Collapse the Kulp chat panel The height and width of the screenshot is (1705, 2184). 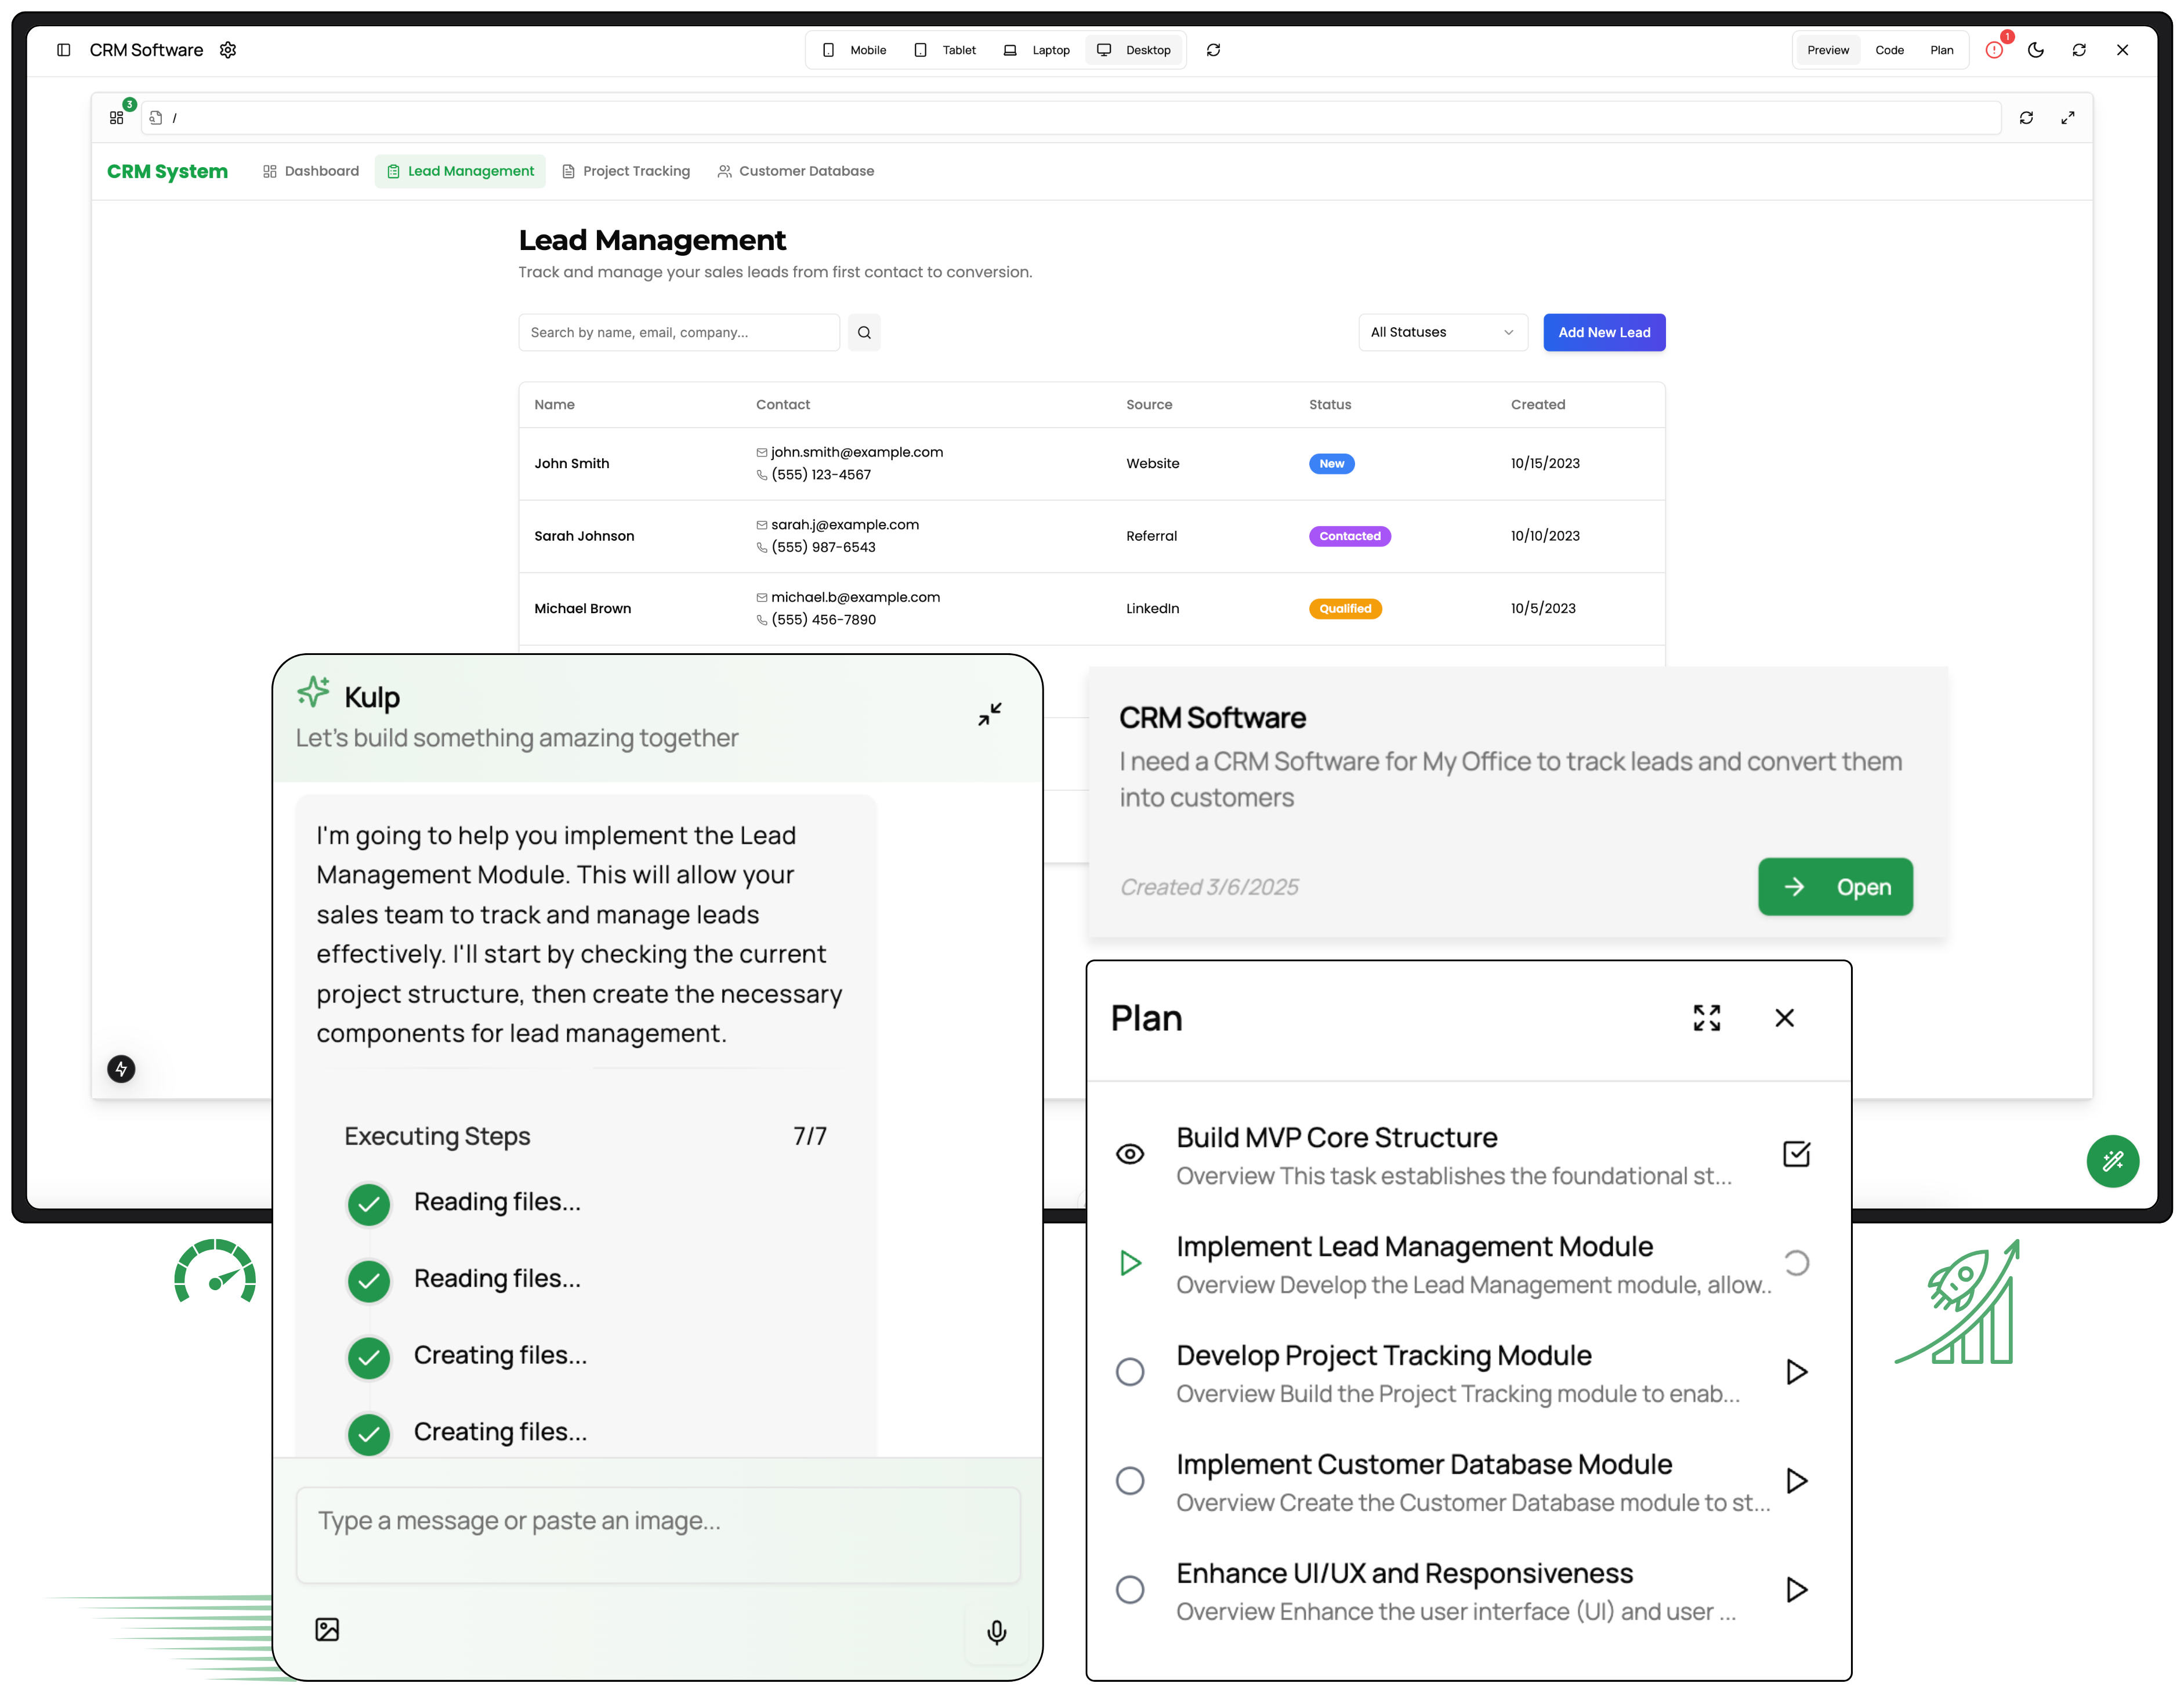[x=989, y=713]
